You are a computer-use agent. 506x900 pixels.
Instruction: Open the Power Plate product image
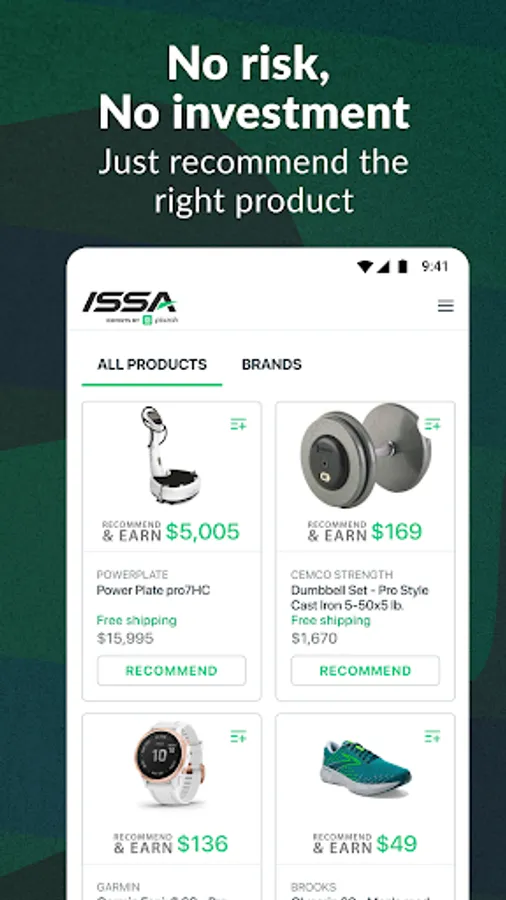tap(170, 455)
